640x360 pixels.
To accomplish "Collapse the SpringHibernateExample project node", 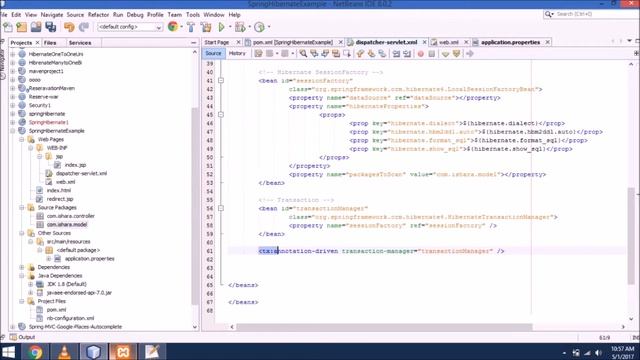I will click(13, 131).
